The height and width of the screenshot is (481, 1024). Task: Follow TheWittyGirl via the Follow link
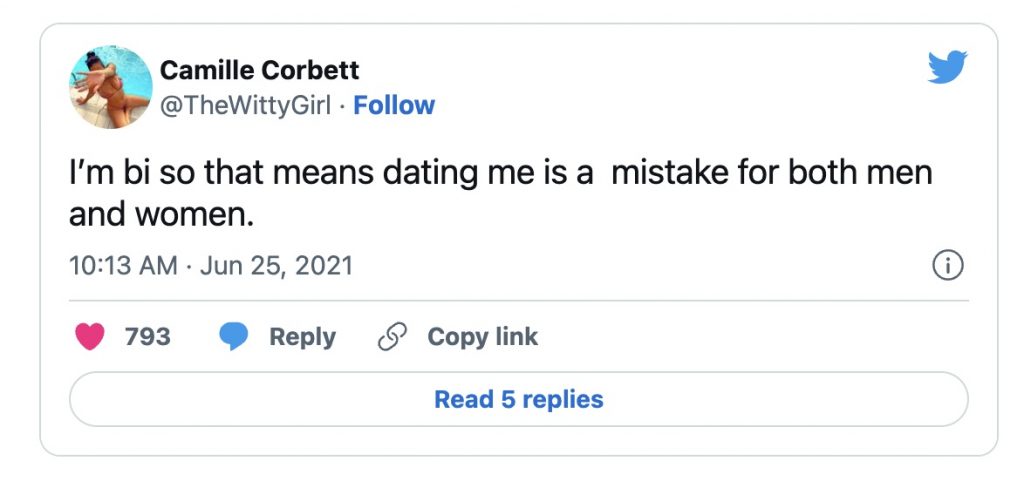pos(394,105)
